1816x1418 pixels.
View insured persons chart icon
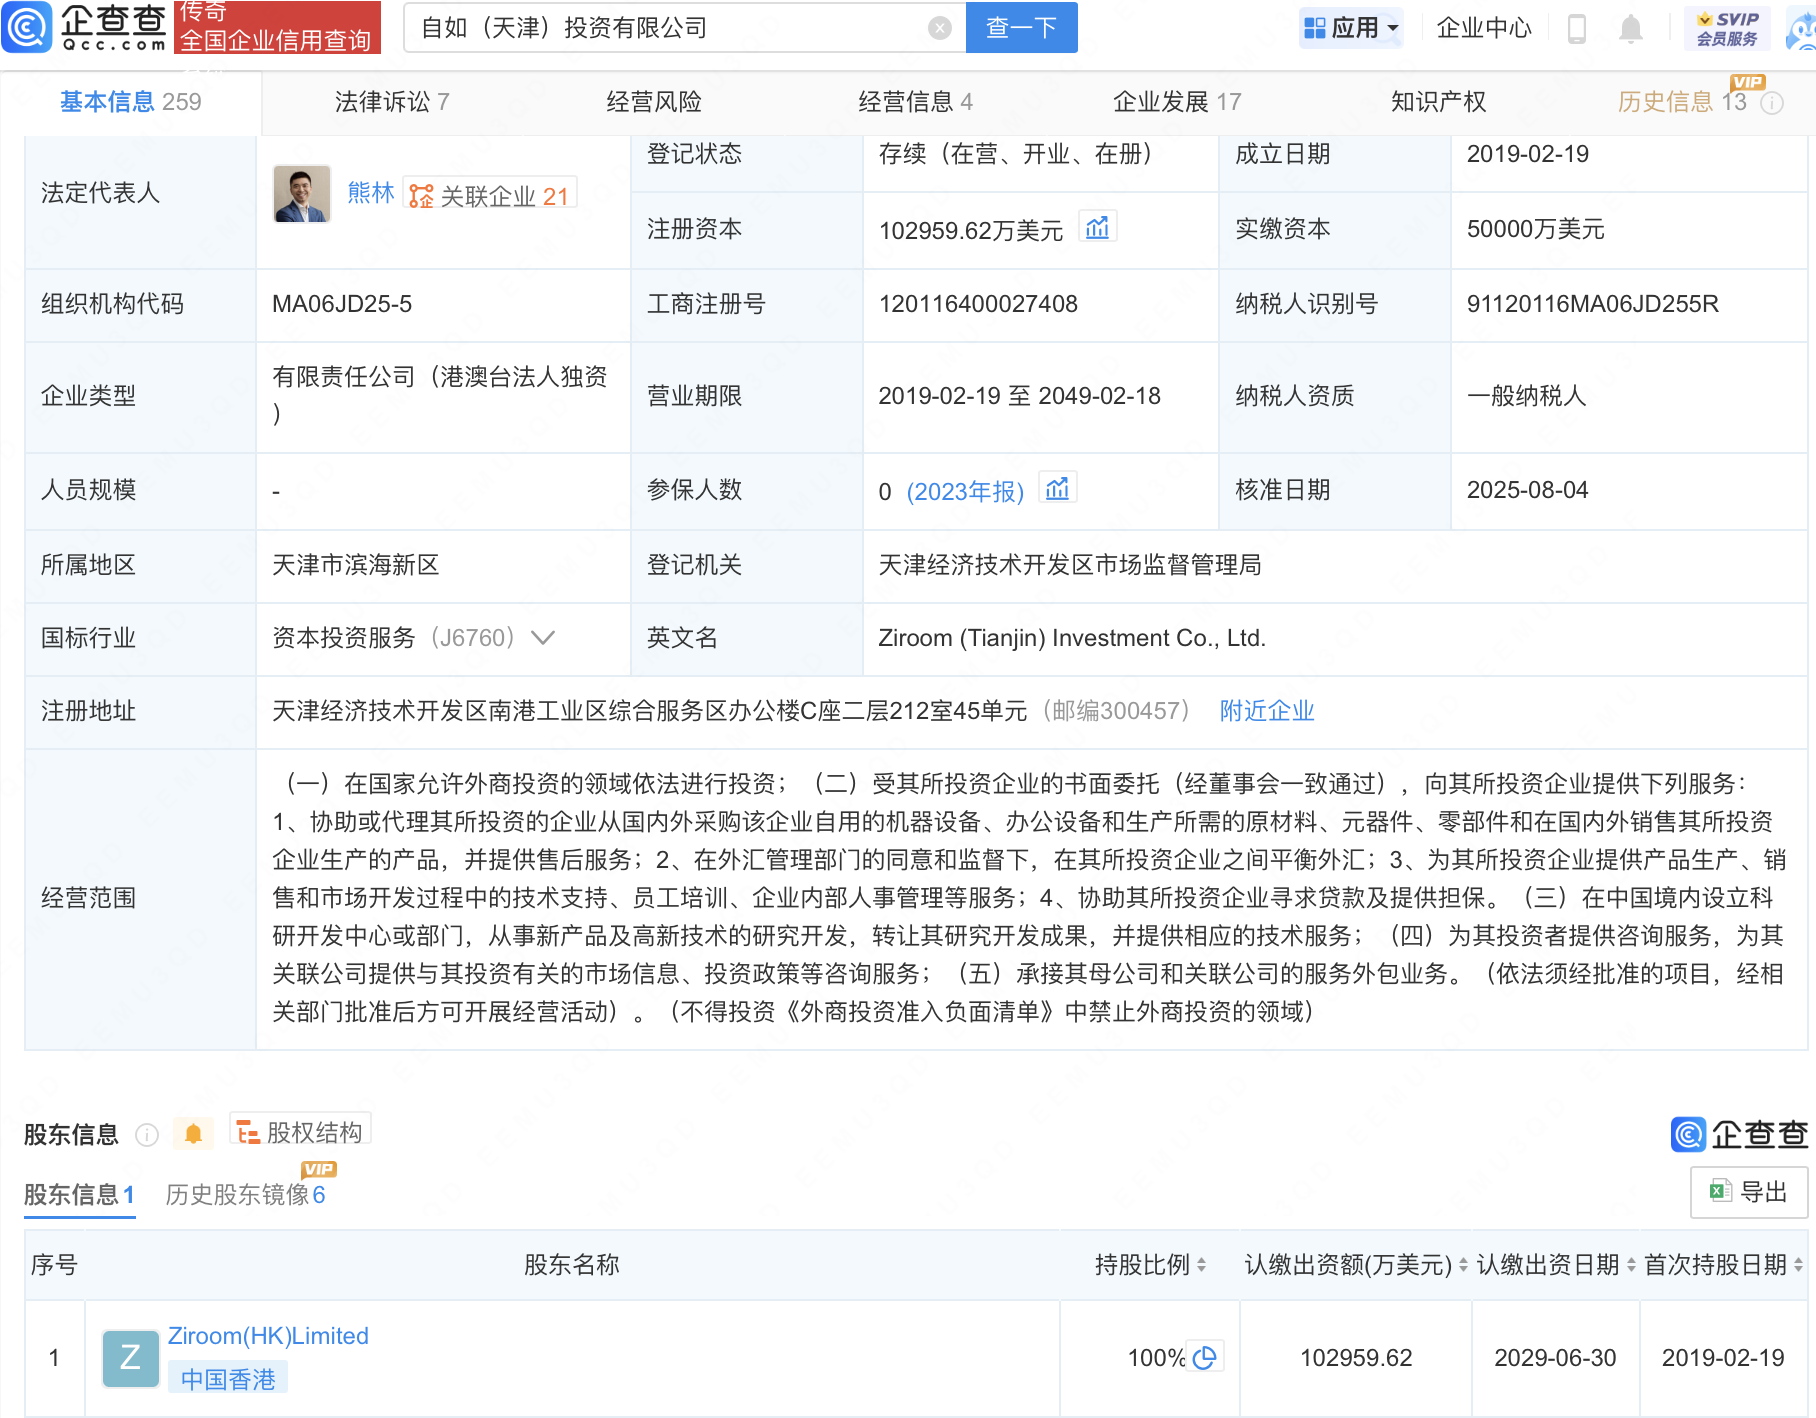[x=1057, y=489]
